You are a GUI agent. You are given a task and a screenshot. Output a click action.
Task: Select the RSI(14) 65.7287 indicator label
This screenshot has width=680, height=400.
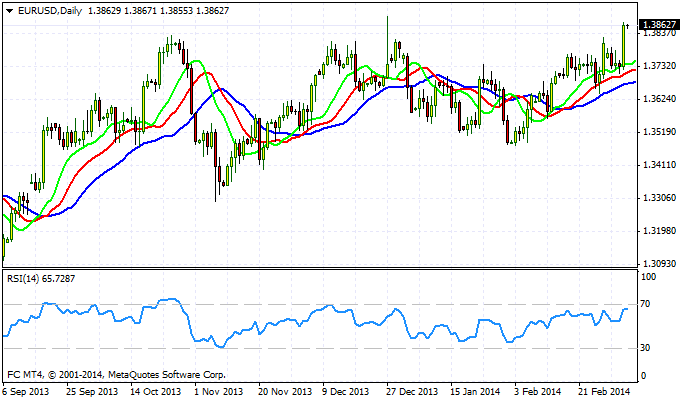[x=41, y=279]
